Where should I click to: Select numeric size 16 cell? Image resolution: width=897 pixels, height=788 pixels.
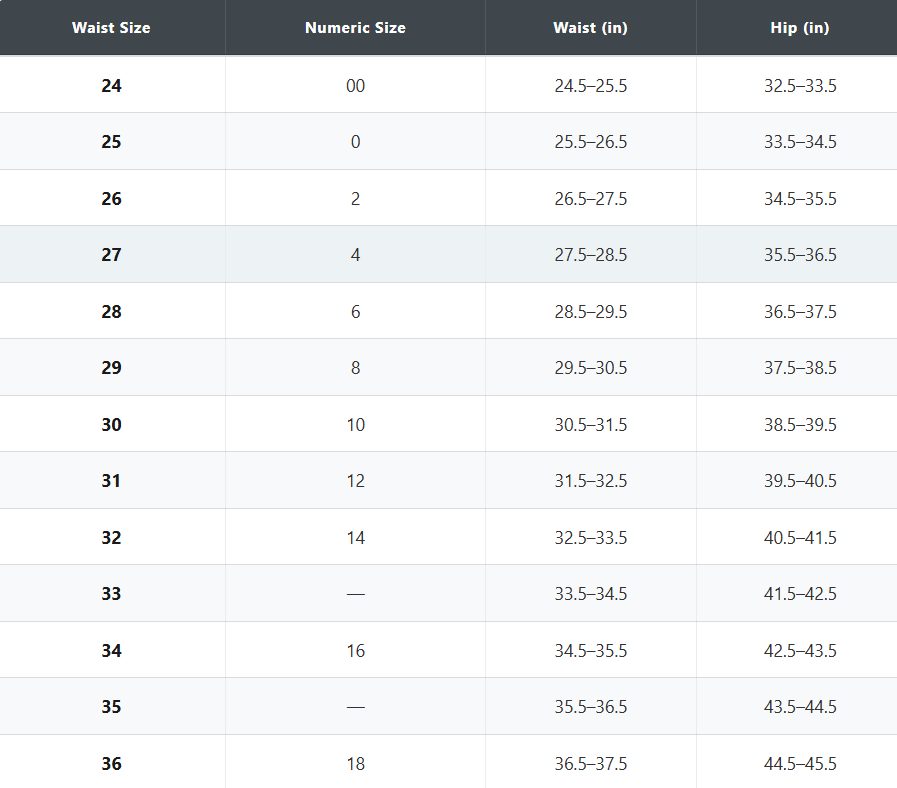click(355, 650)
